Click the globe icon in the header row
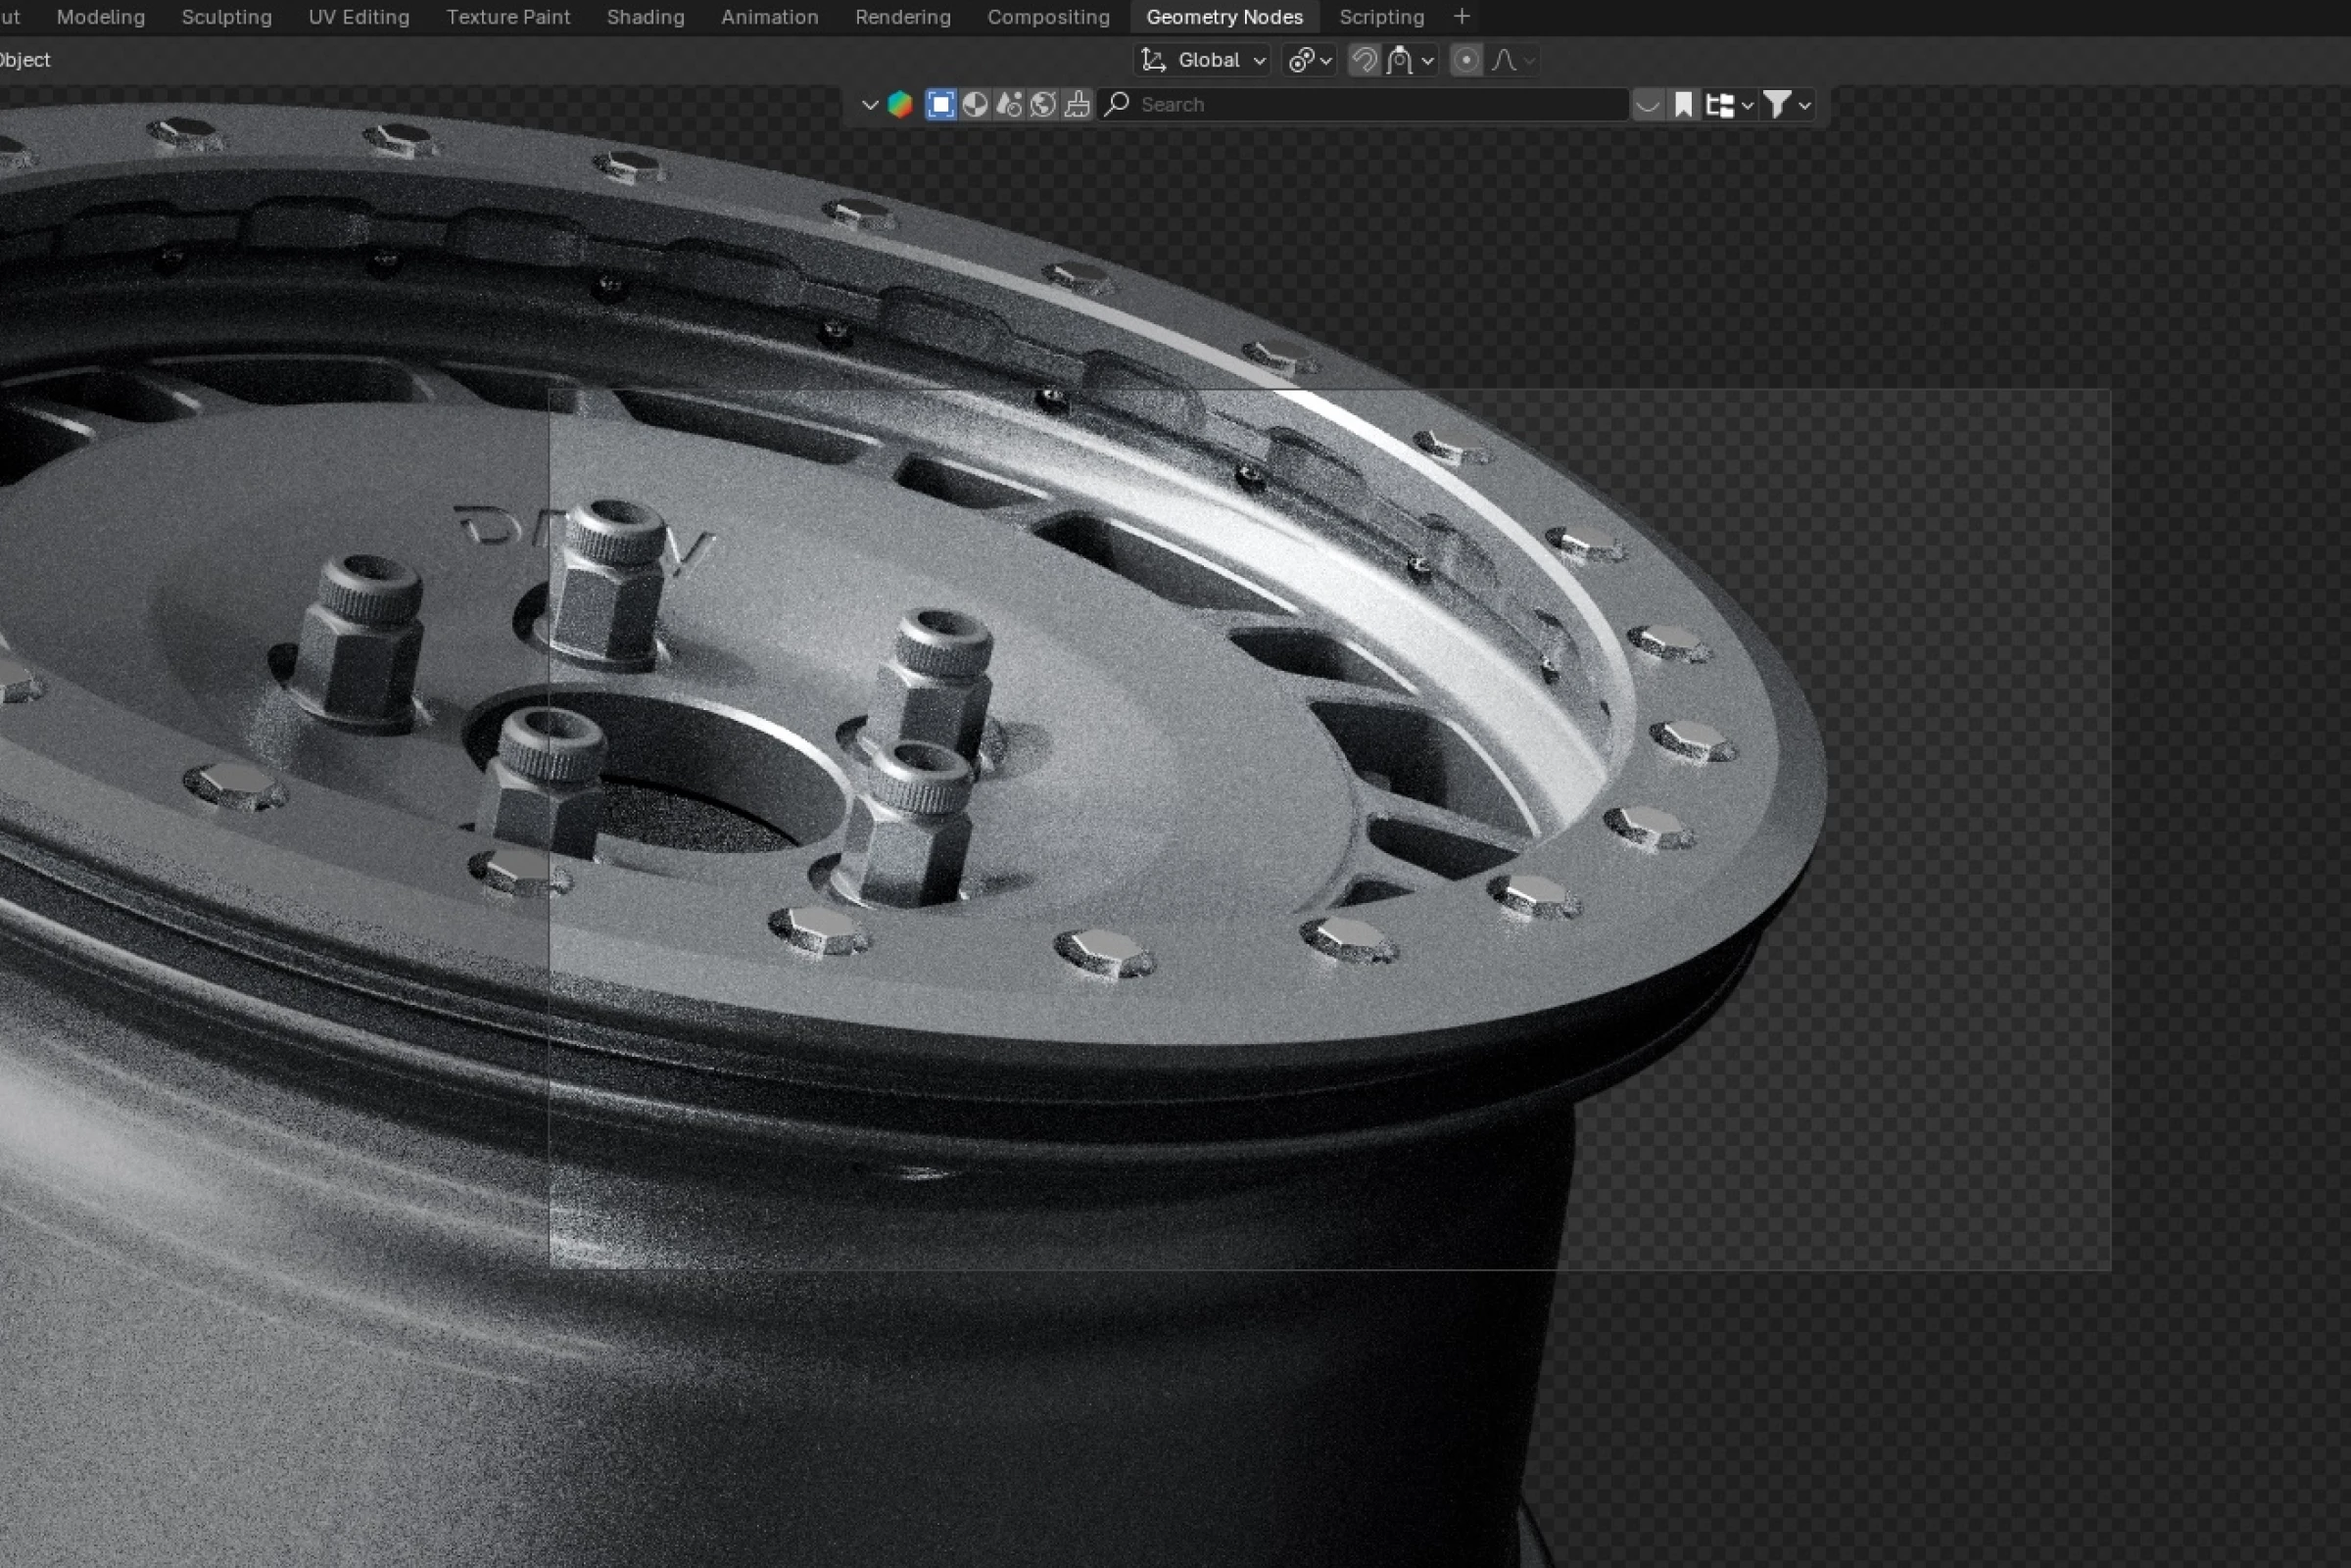 (1042, 104)
